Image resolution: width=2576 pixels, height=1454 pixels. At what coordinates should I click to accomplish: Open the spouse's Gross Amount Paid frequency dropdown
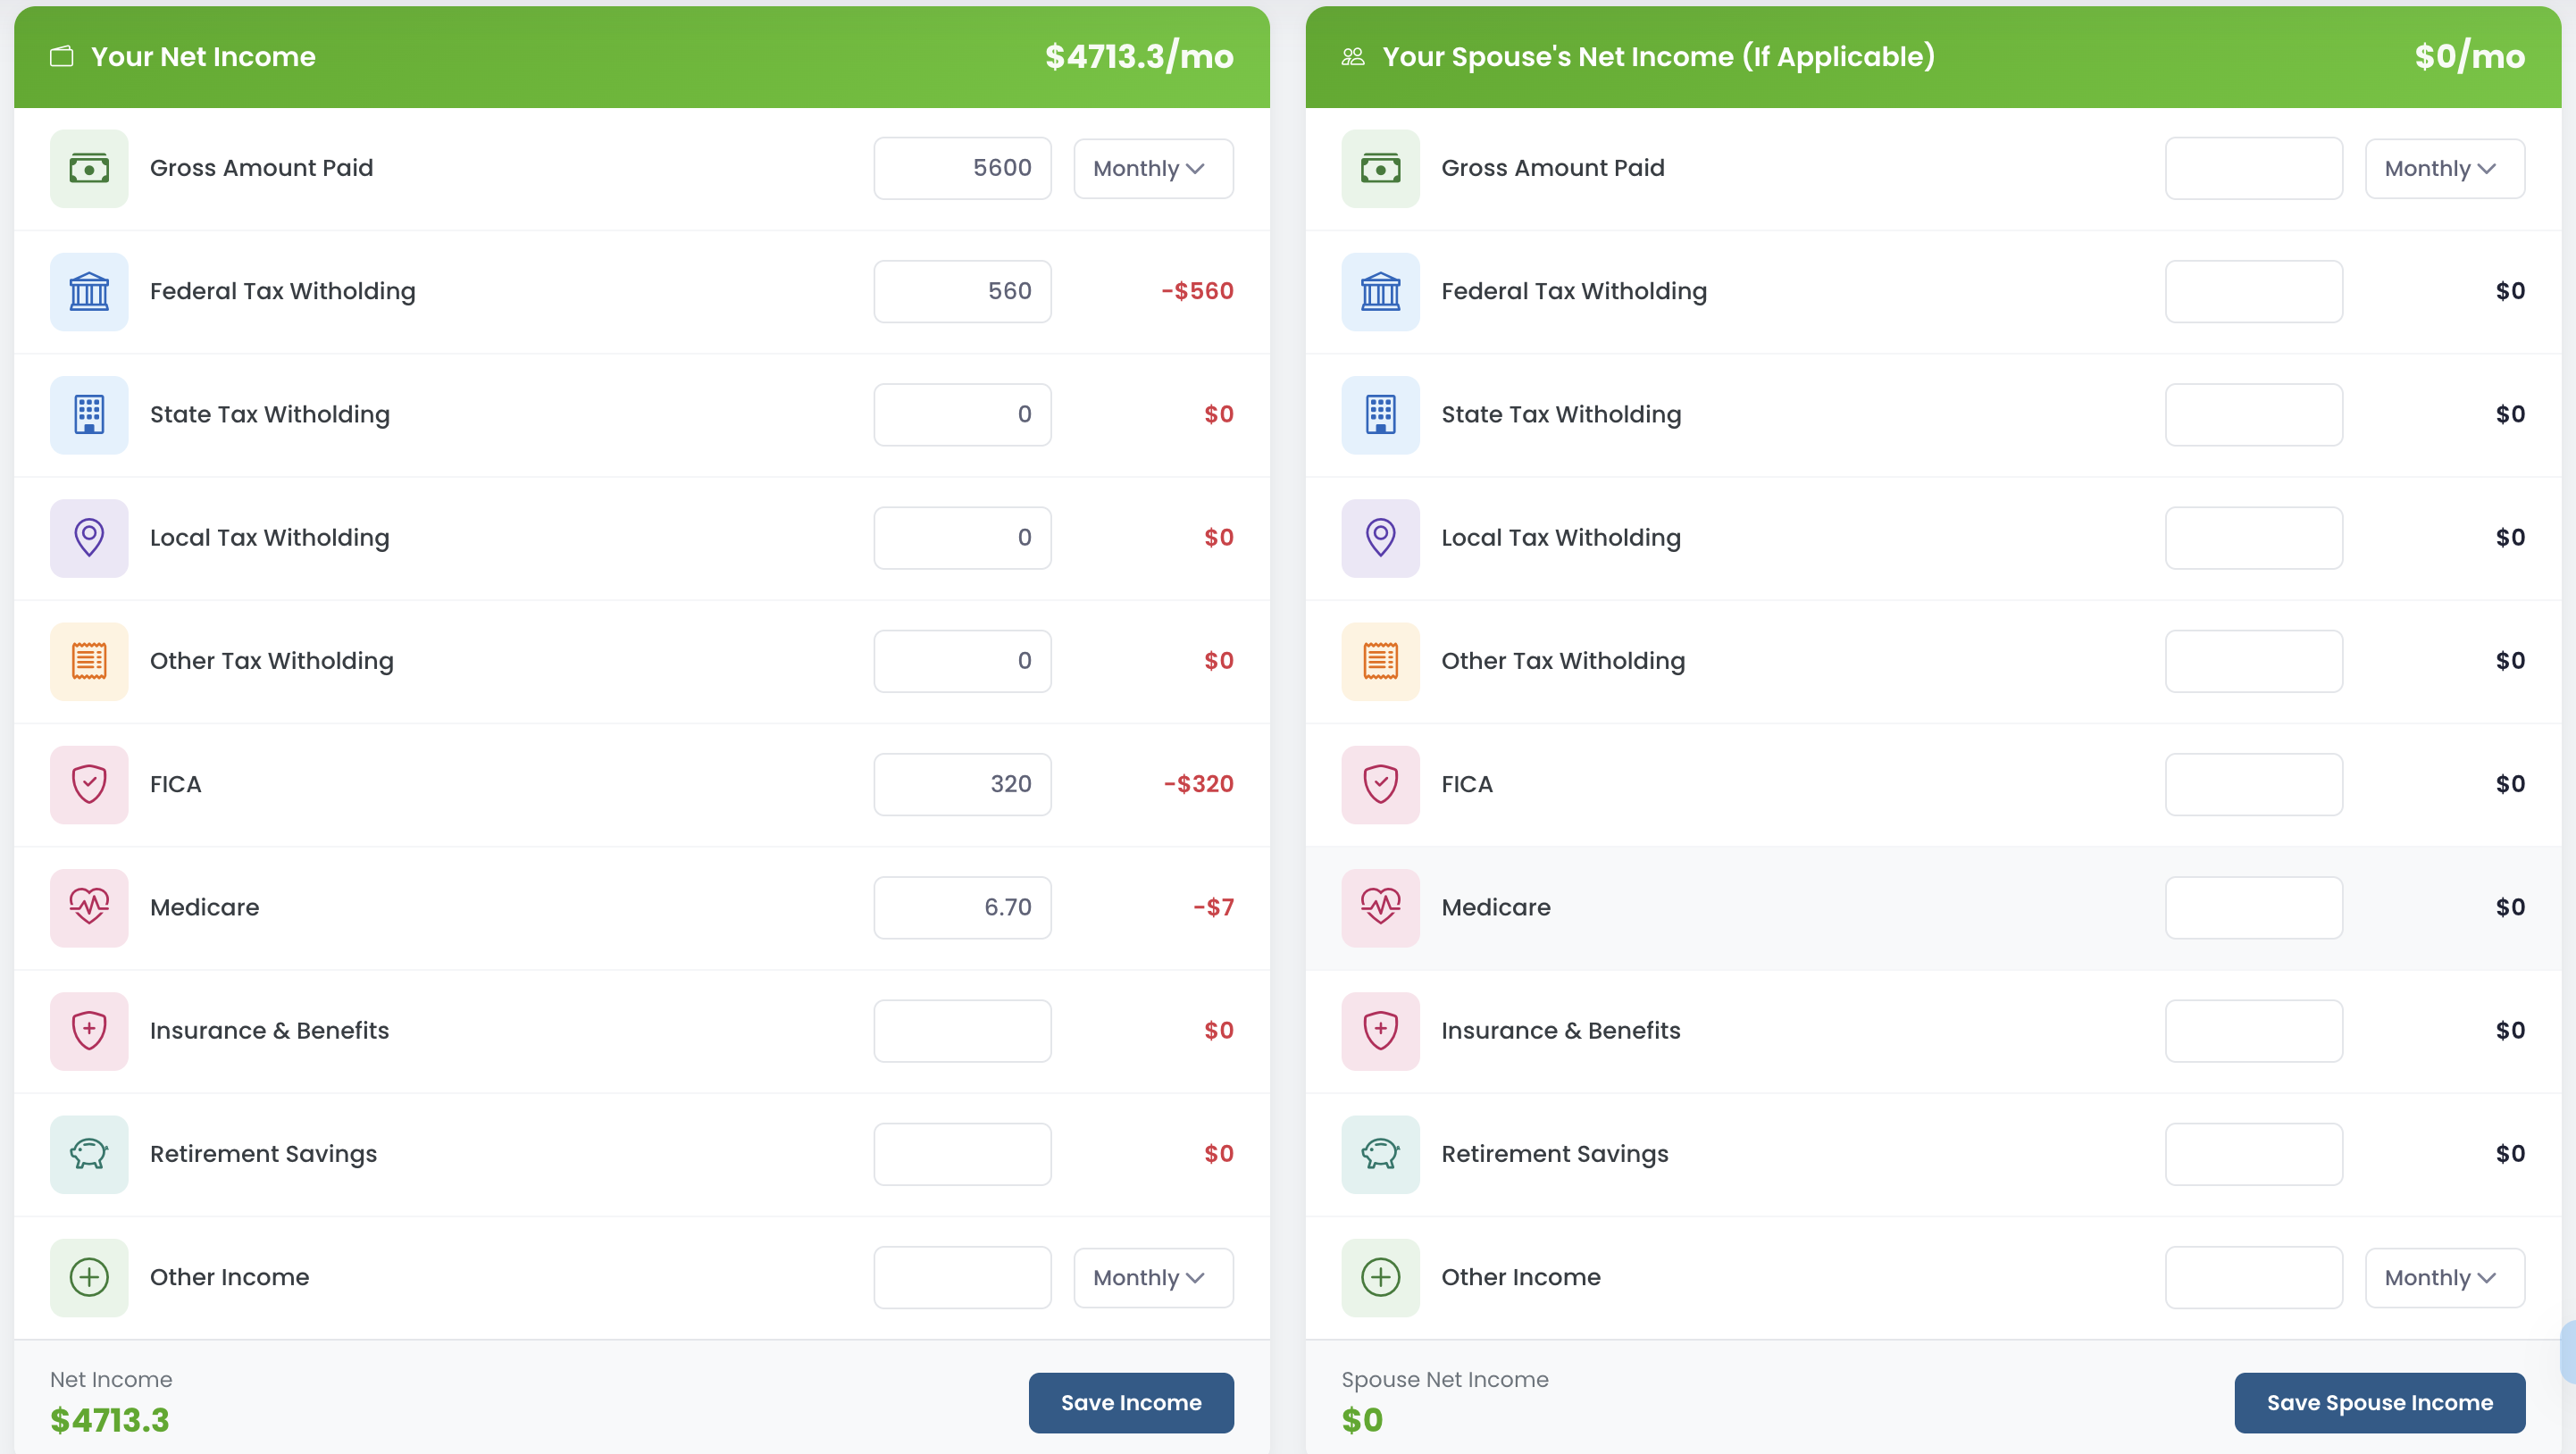2444,168
